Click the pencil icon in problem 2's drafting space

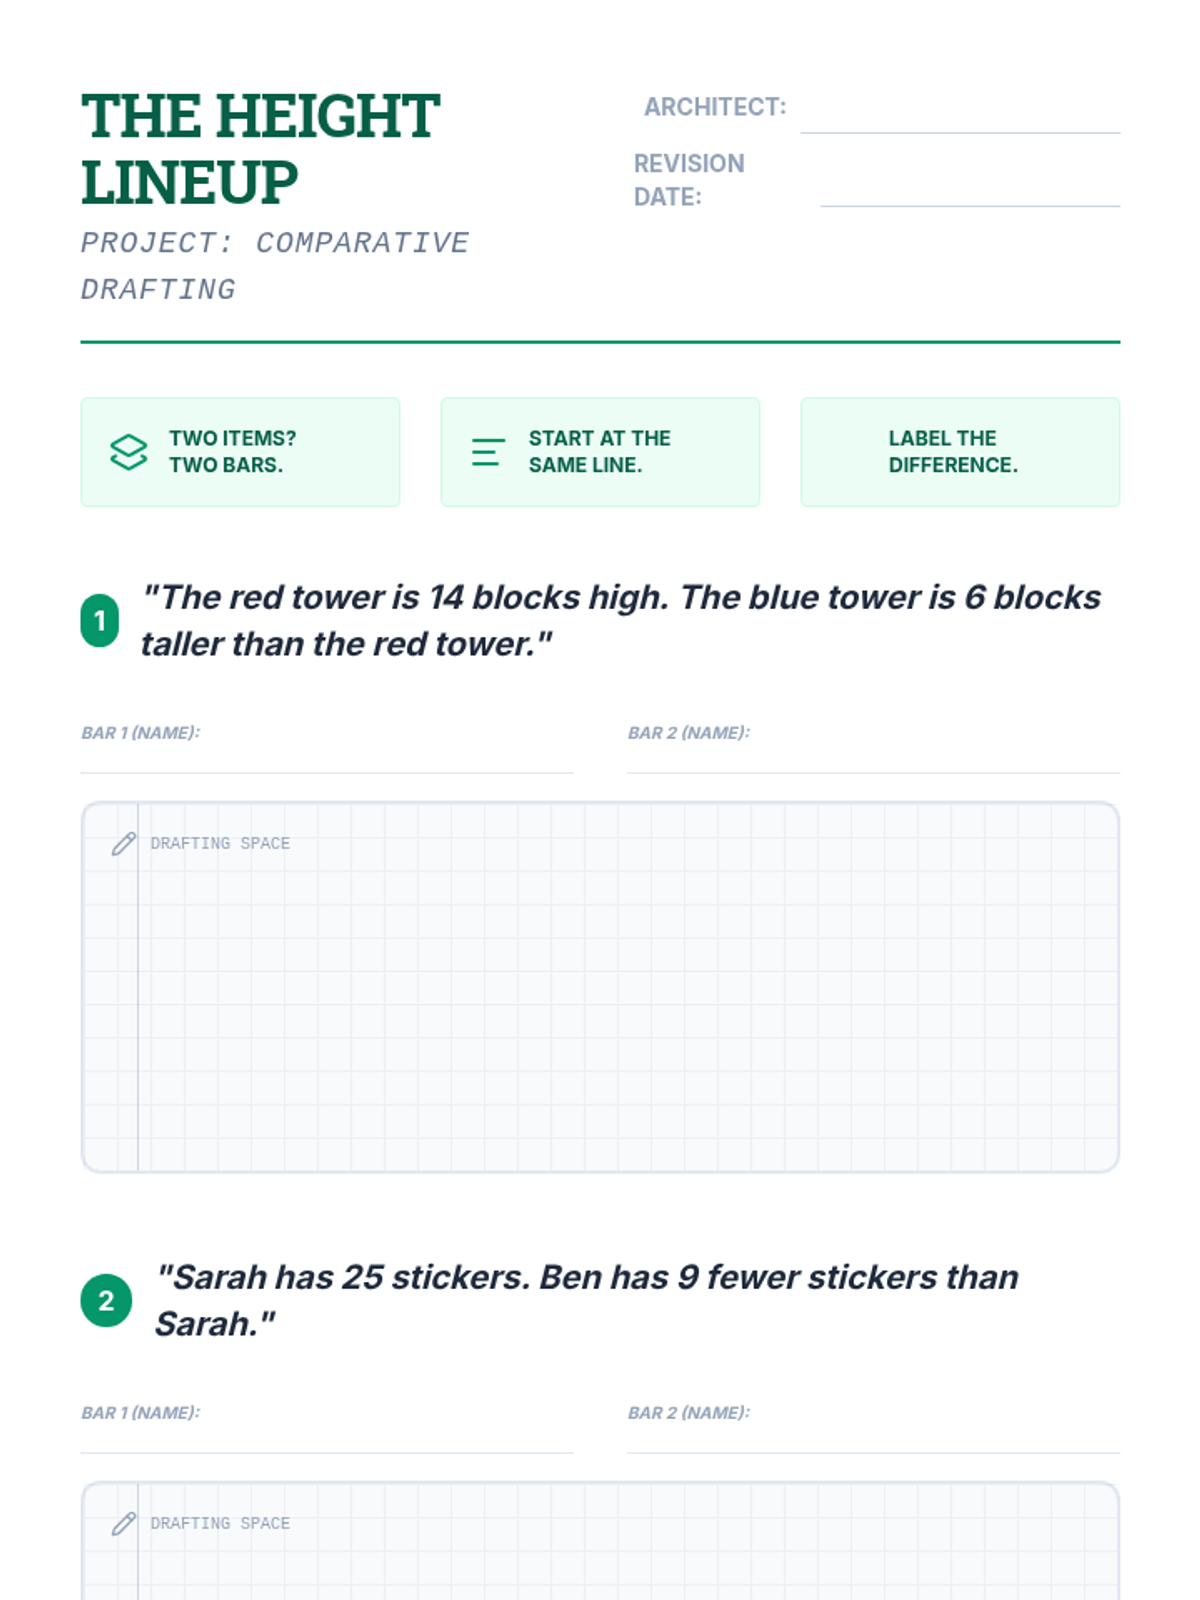click(x=123, y=1524)
